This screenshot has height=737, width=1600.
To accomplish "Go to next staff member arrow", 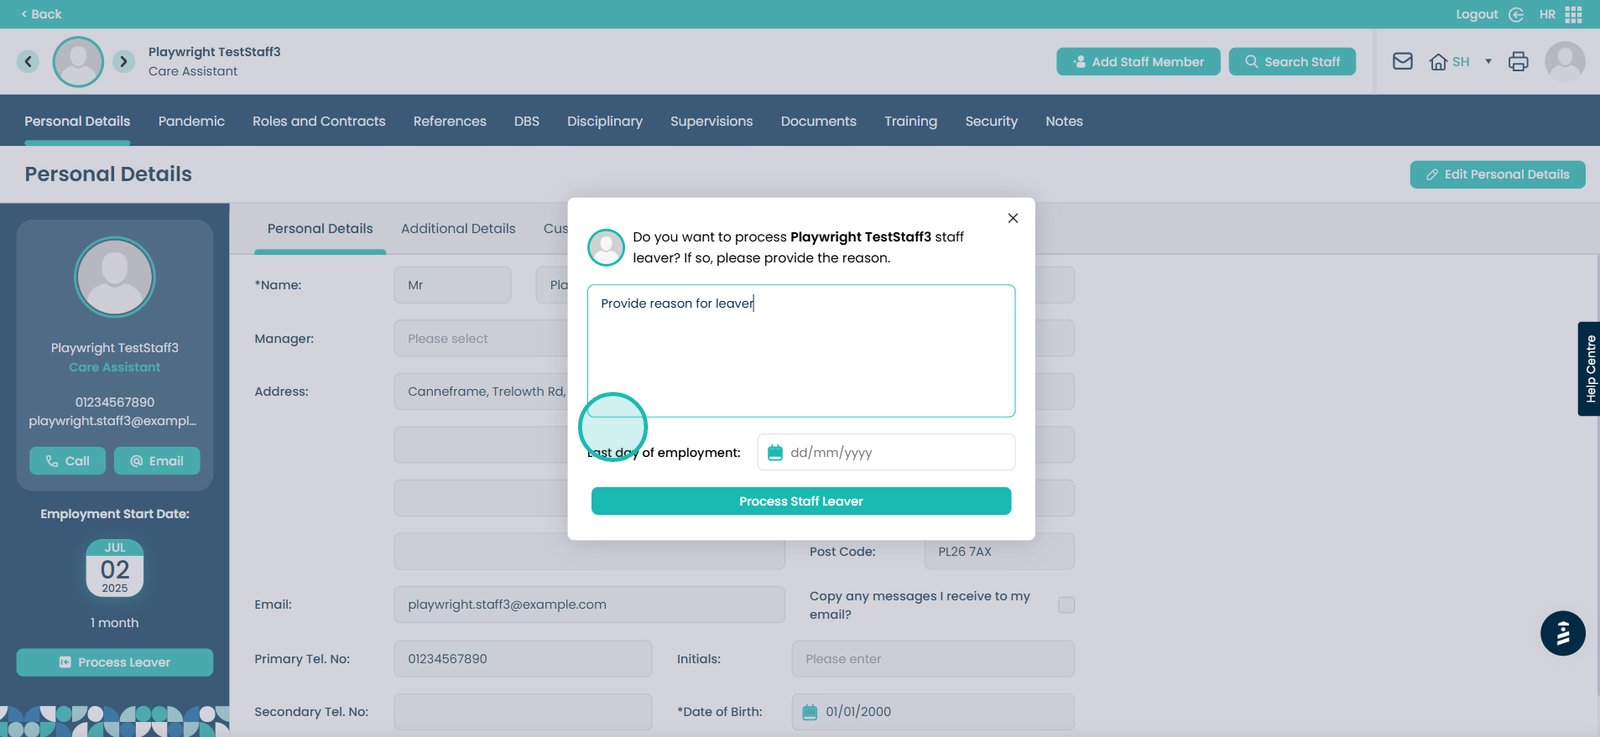I will click(123, 61).
